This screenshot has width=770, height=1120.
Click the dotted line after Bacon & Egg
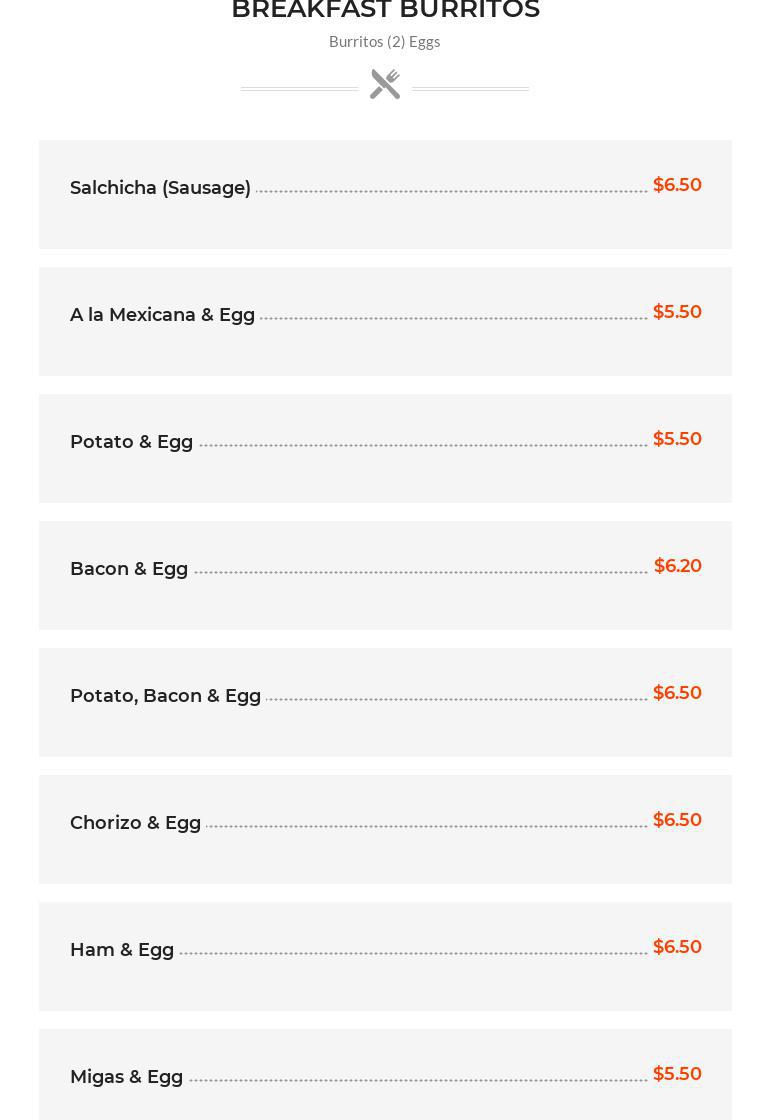coord(420,572)
